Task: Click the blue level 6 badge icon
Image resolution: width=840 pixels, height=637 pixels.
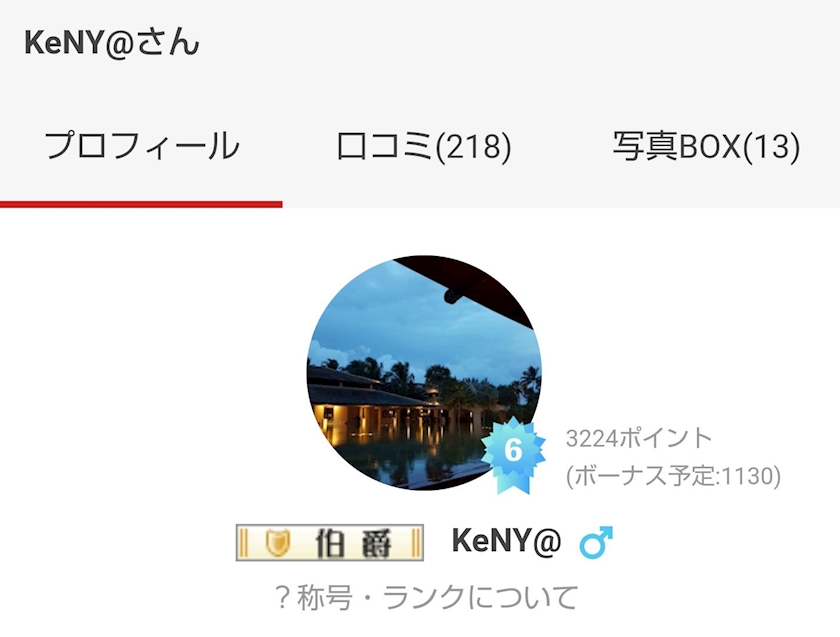Action: [x=513, y=455]
